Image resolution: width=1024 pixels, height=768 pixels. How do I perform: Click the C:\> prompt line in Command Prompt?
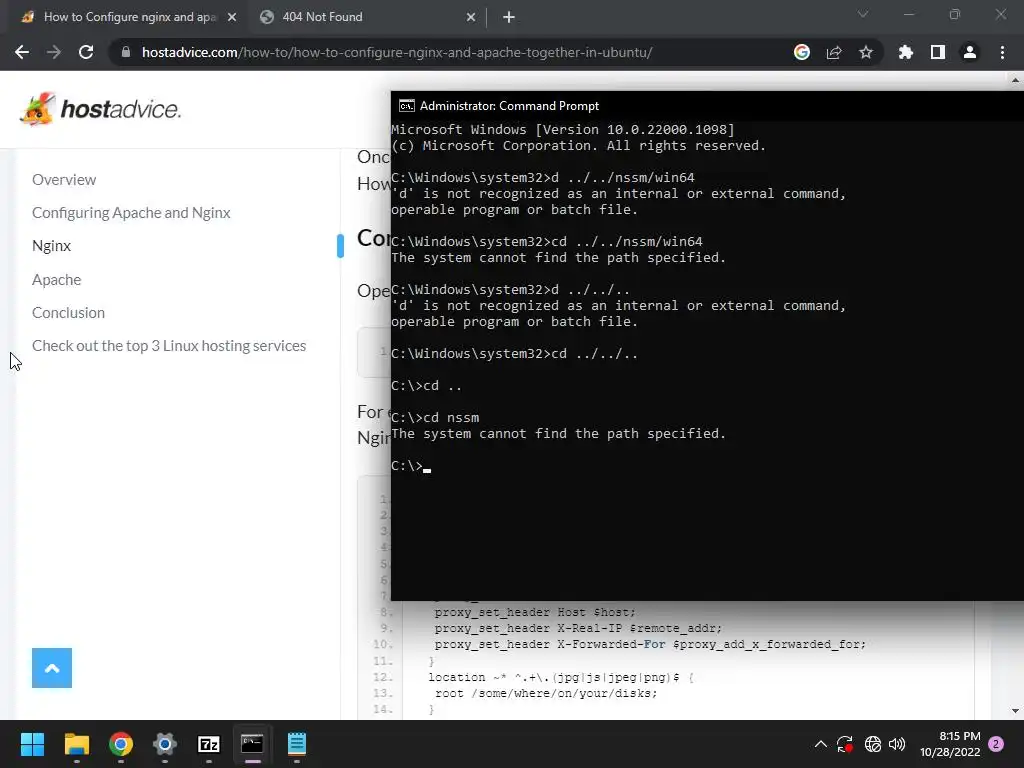click(x=411, y=466)
